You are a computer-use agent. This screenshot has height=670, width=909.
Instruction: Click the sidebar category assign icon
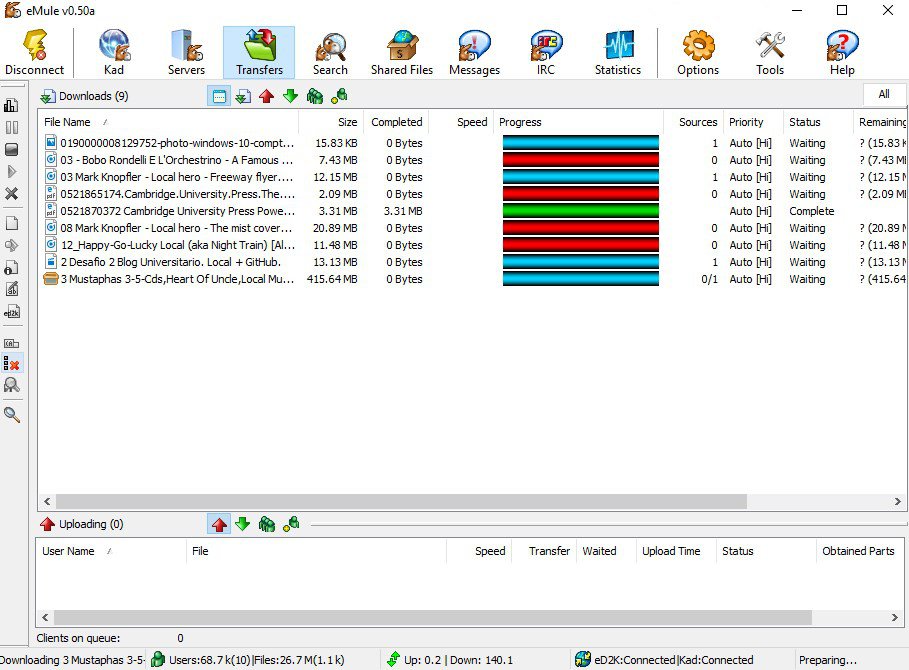pos(11,343)
